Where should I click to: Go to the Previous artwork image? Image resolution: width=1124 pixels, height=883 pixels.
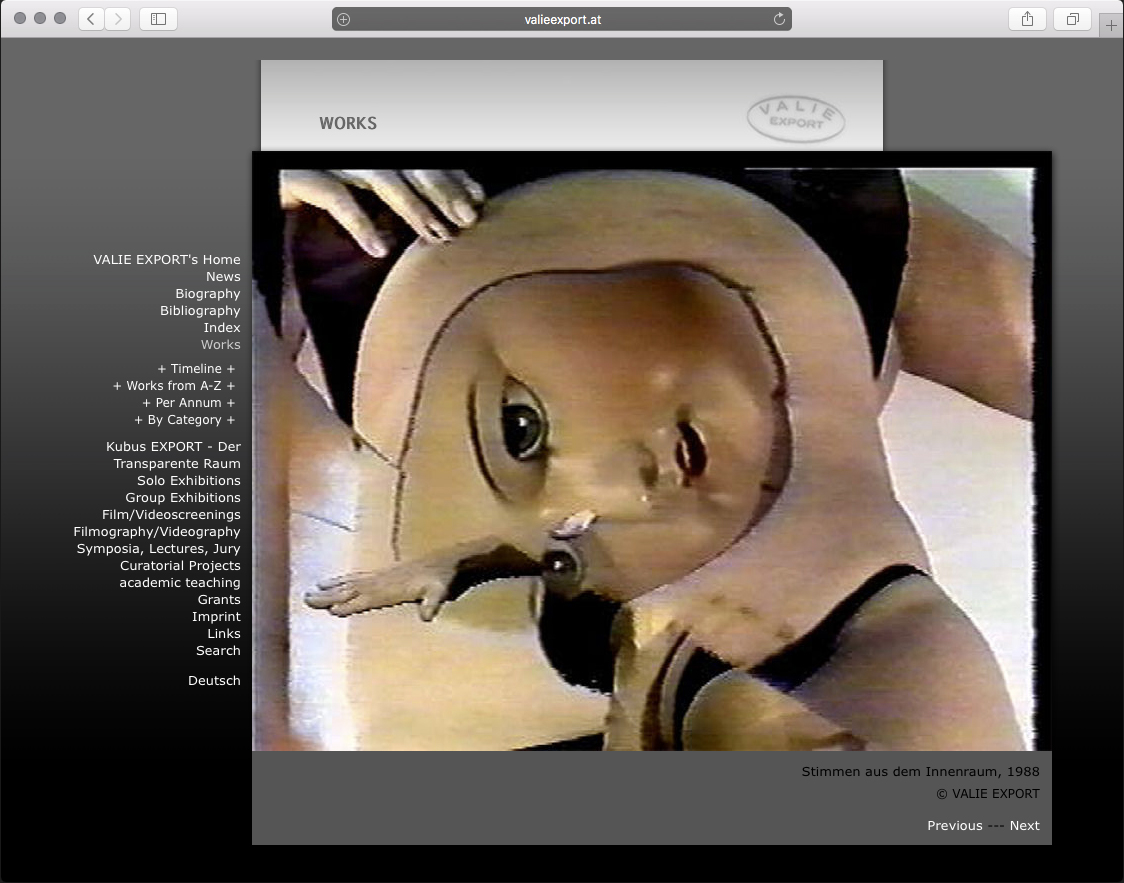tap(954, 826)
